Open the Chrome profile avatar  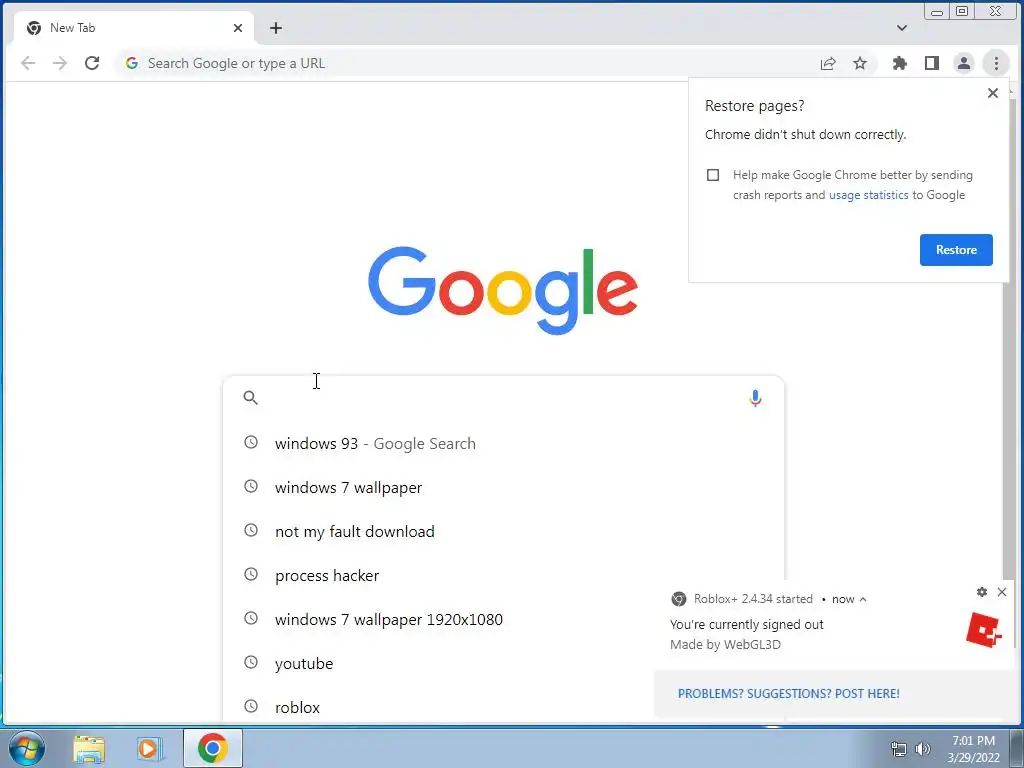(964, 63)
